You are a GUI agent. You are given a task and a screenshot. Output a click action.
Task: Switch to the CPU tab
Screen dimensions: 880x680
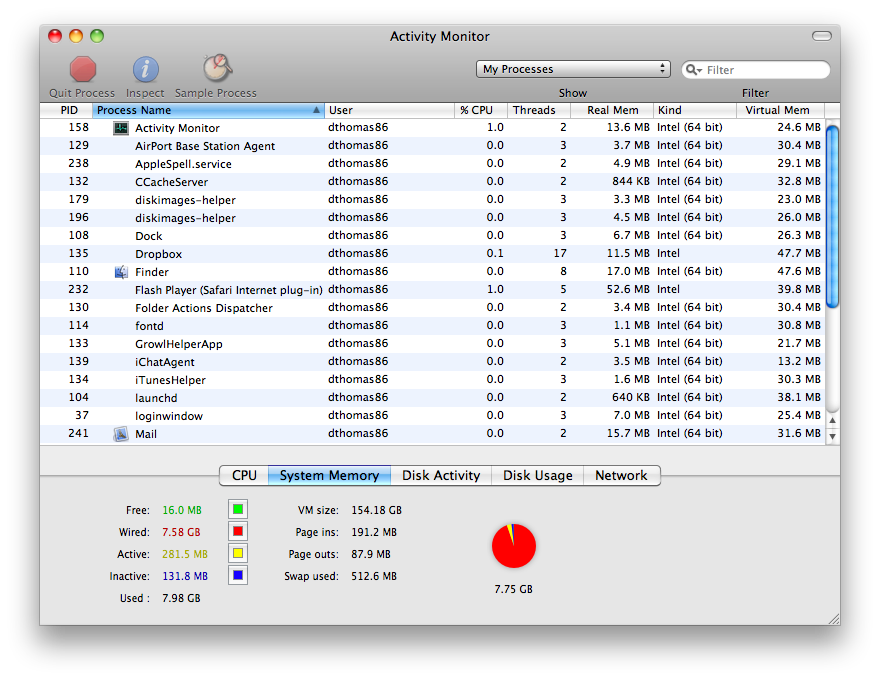click(244, 475)
